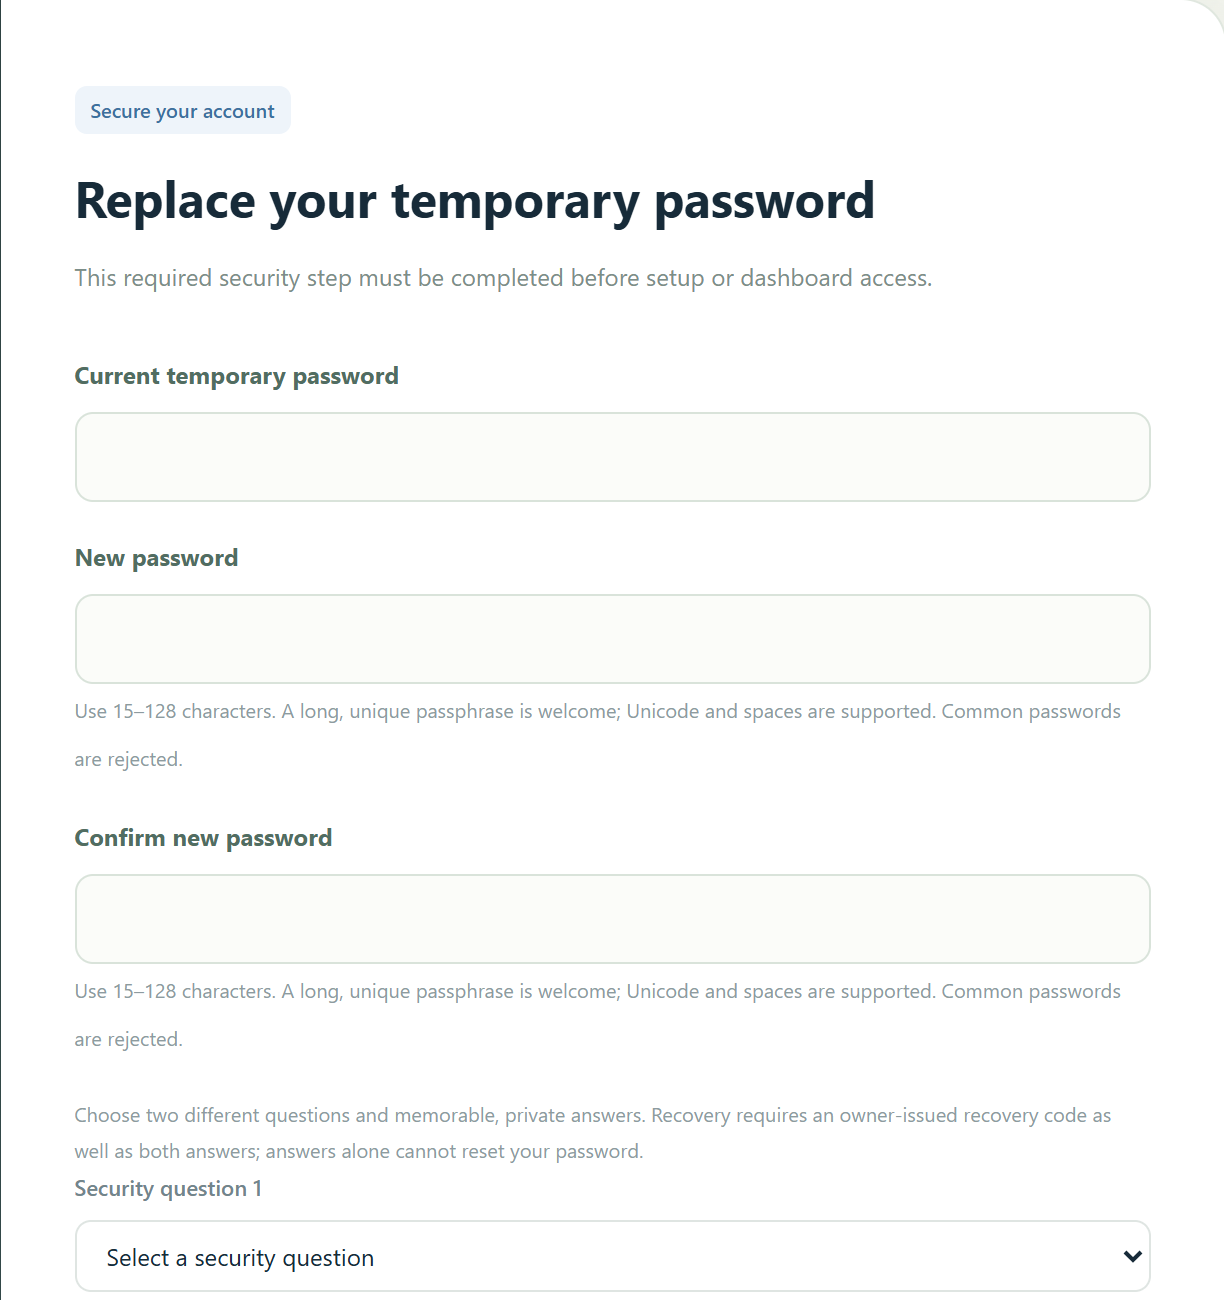Open the Security question 1 dropdown

click(x=612, y=1256)
